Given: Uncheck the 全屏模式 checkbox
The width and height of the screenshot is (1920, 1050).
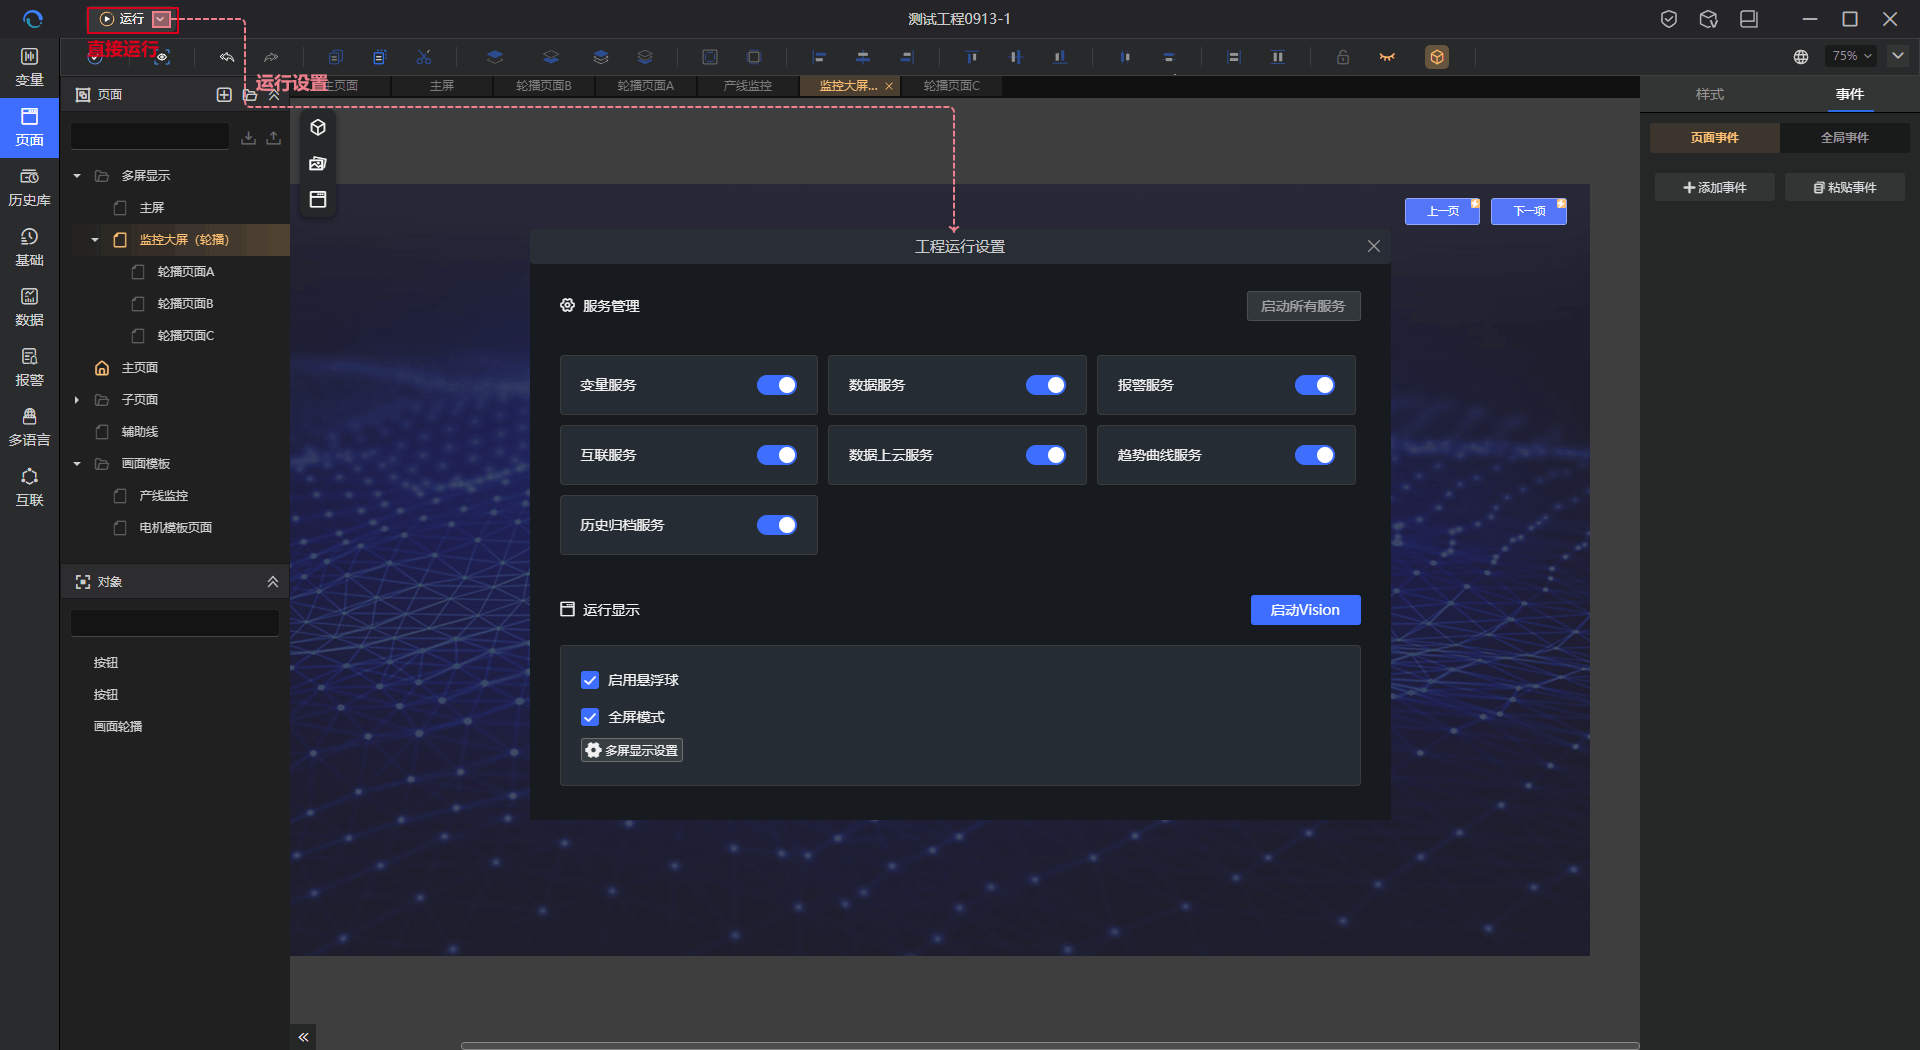Looking at the screenshot, I should tap(590, 717).
